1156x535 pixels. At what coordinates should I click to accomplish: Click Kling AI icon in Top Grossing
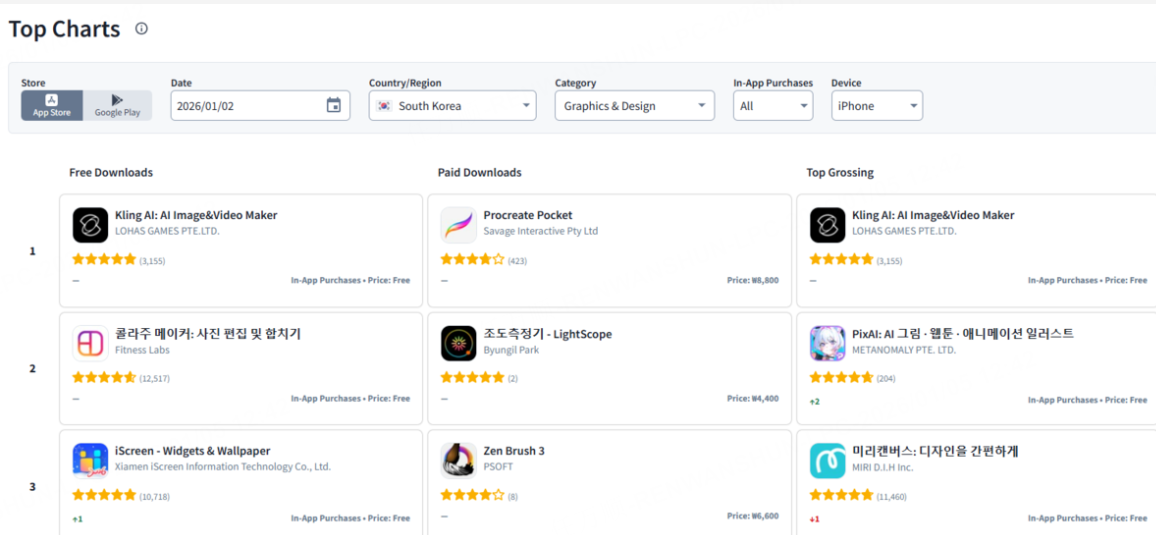(x=828, y=225)
